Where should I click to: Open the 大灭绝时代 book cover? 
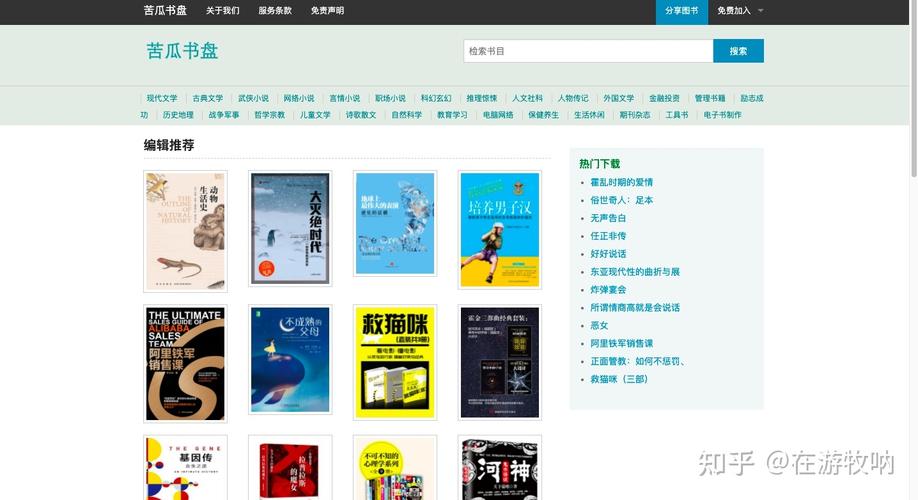290,229
